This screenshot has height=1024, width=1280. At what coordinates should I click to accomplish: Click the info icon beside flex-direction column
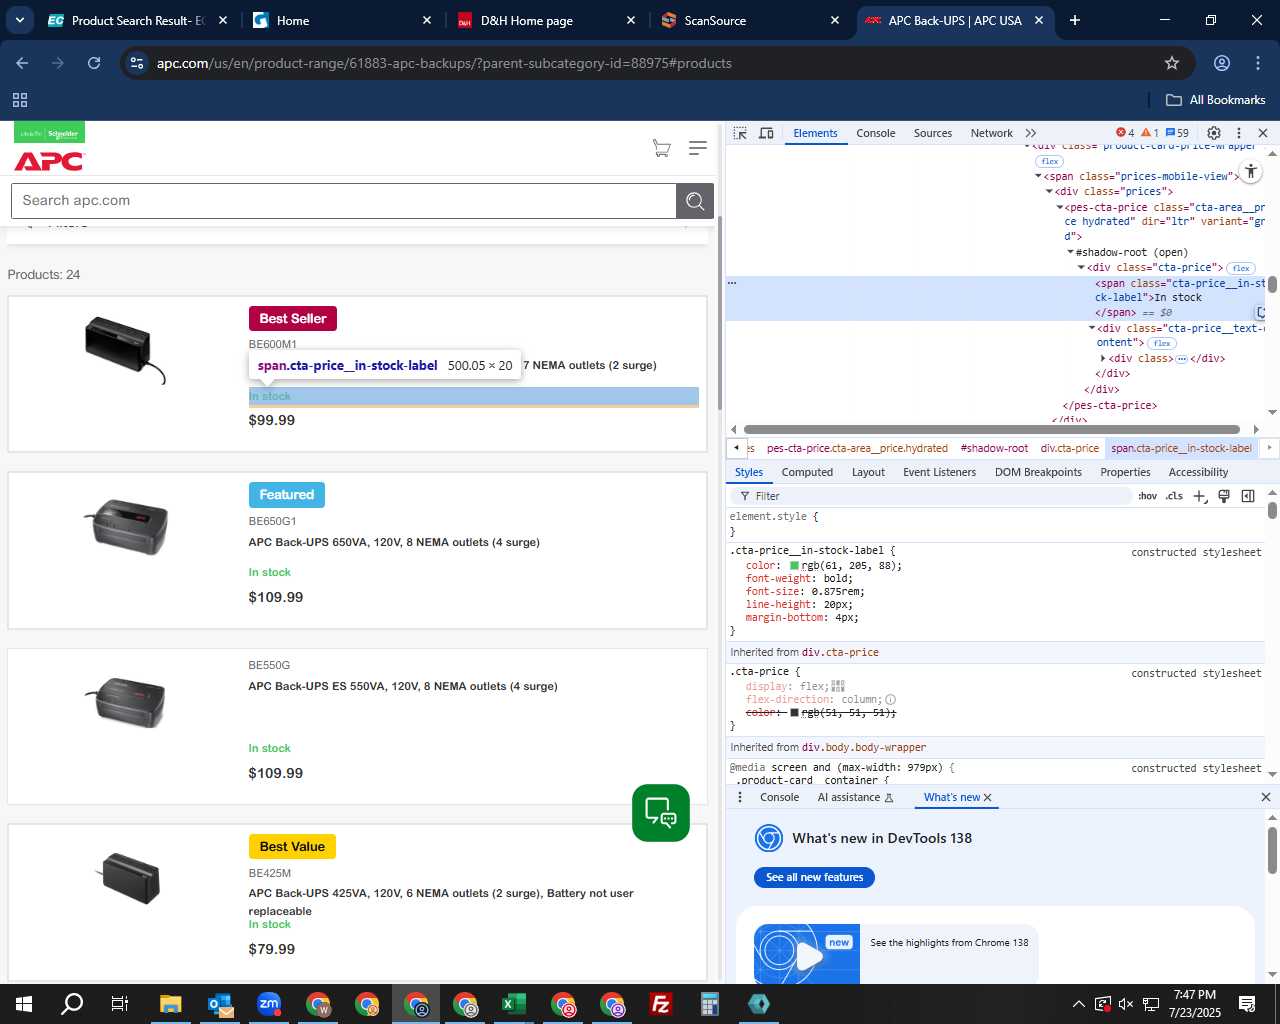click(890, 700)
